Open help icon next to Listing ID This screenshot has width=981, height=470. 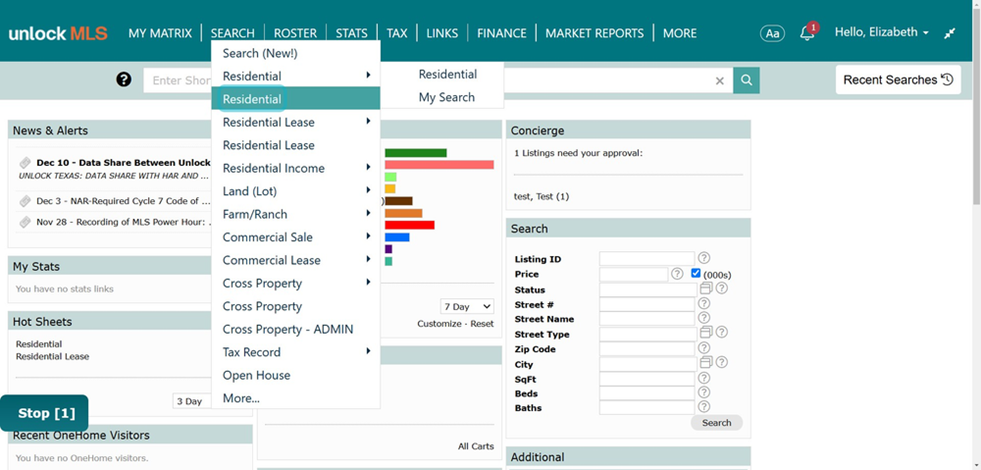click(x=704, y=258)
